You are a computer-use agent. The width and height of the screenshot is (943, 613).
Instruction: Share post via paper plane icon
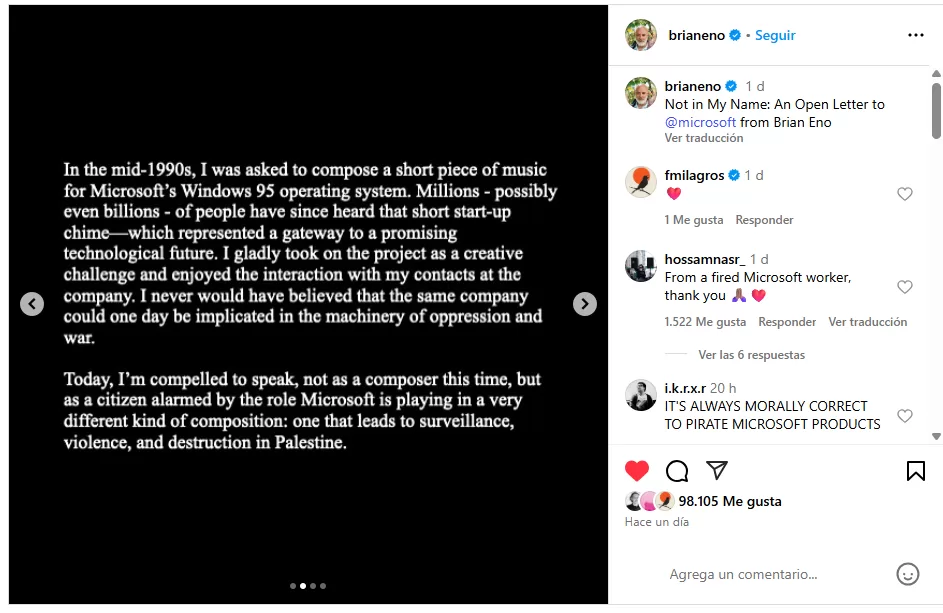(x=717, y=471)
